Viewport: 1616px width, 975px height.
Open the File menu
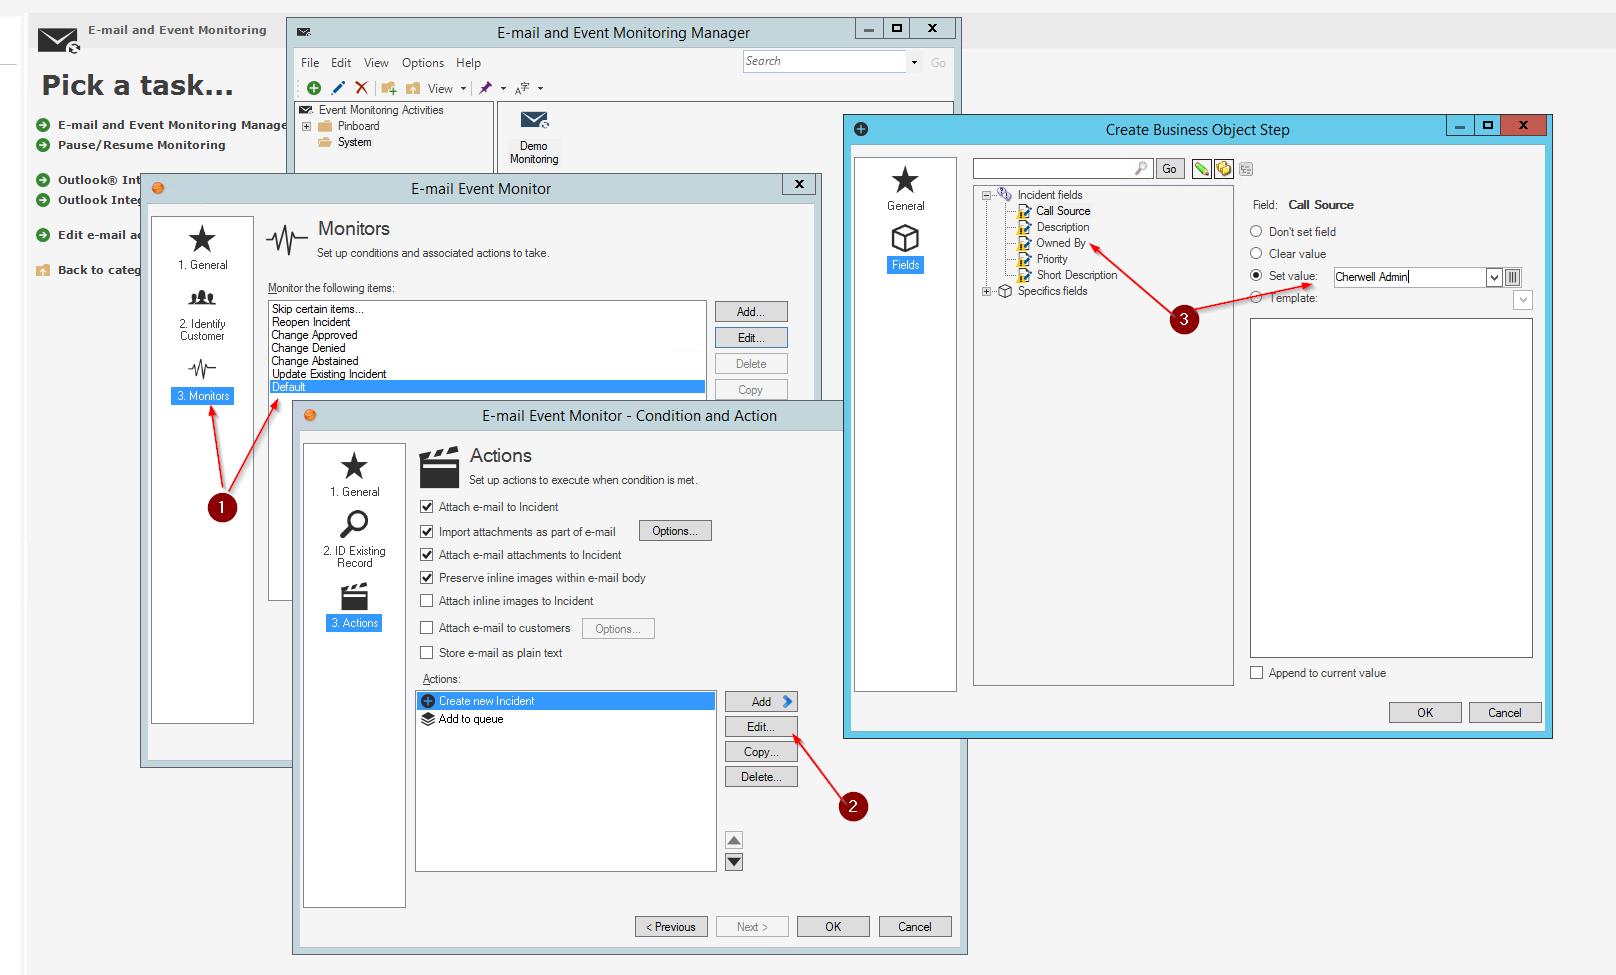point(310,63)
